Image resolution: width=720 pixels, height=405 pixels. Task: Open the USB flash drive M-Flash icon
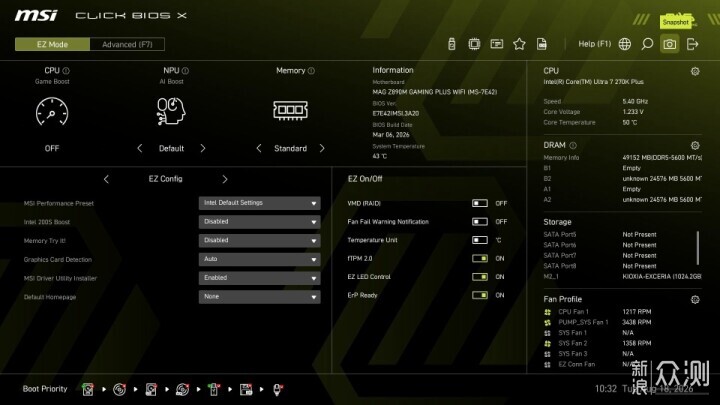pos(452,44)
